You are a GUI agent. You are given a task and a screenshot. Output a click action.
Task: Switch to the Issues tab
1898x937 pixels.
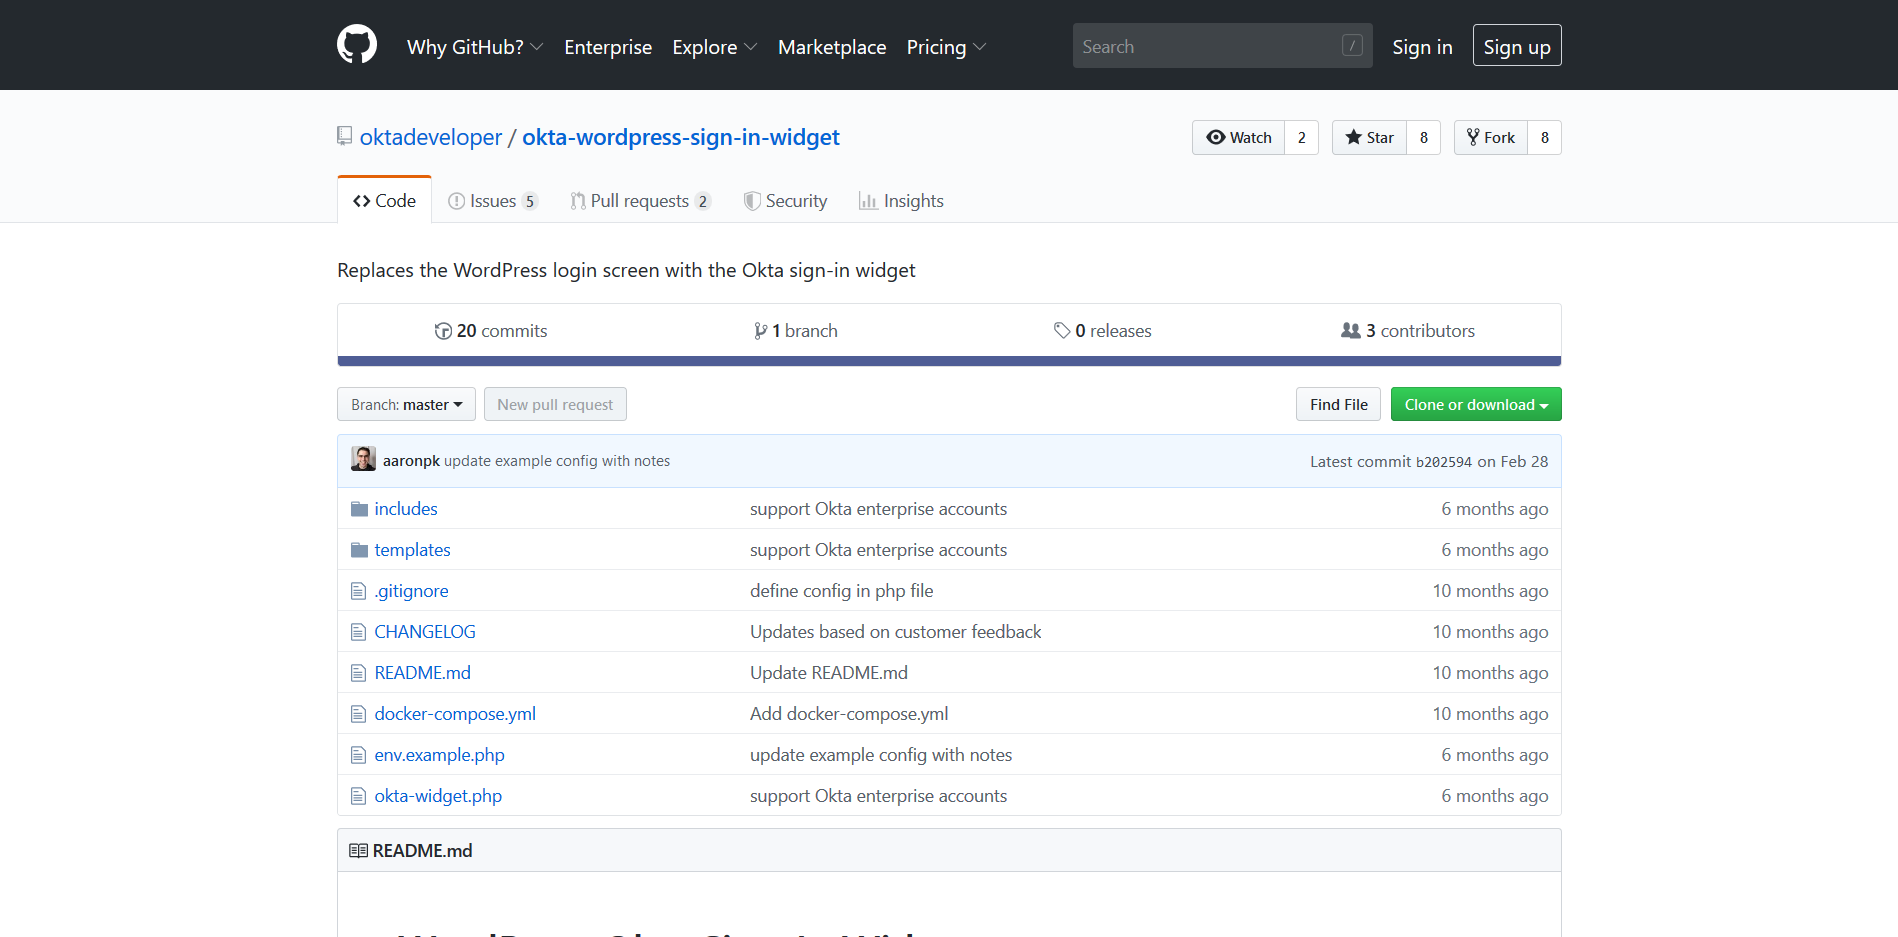click(x=493, y=201)
